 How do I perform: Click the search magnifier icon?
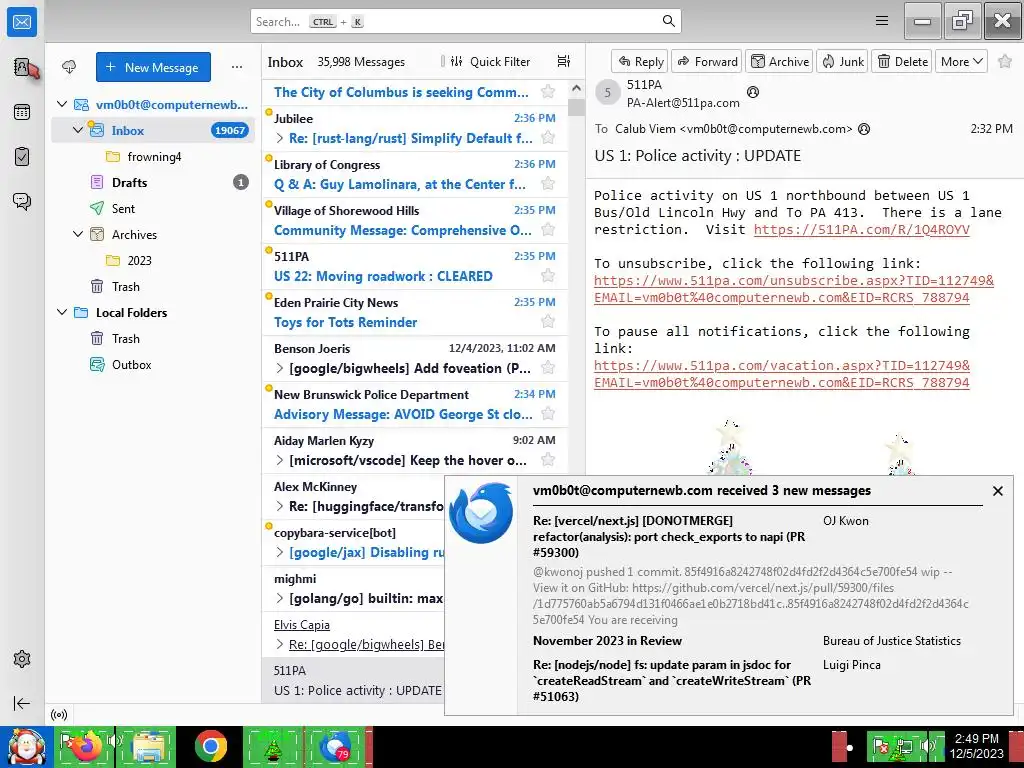coord(669,21)
